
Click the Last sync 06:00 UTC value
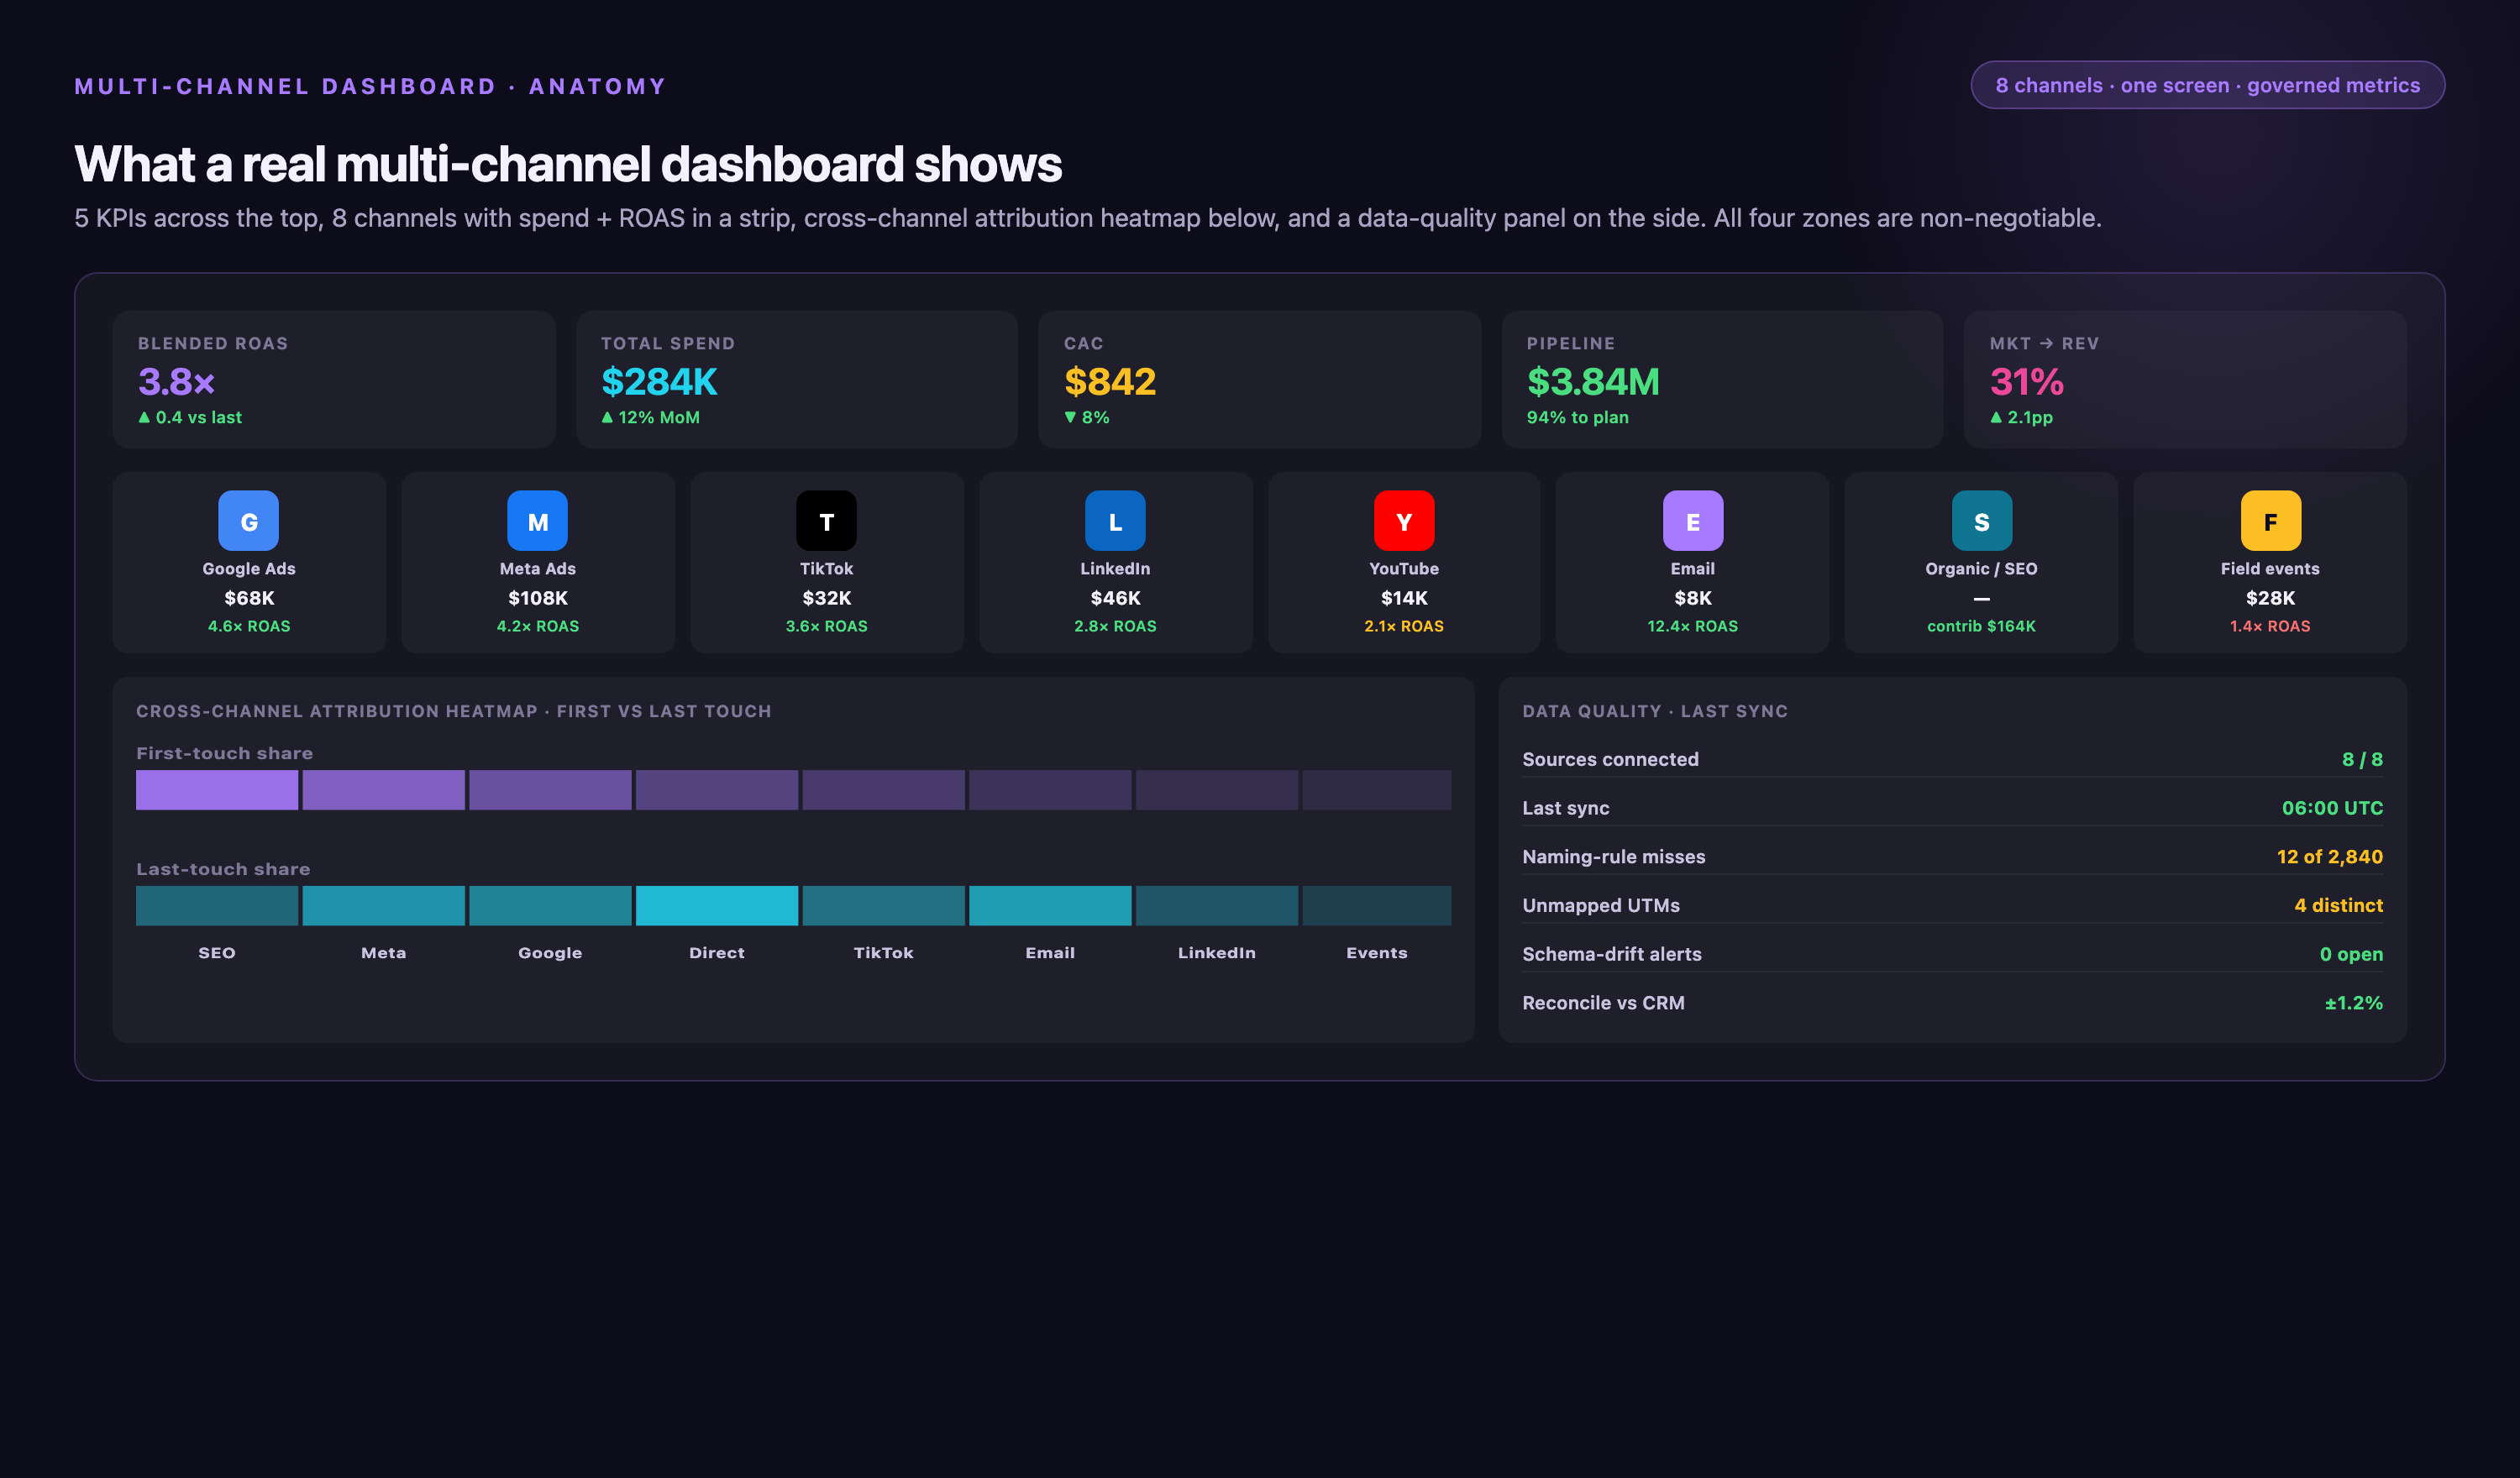tap(2332, 808)
